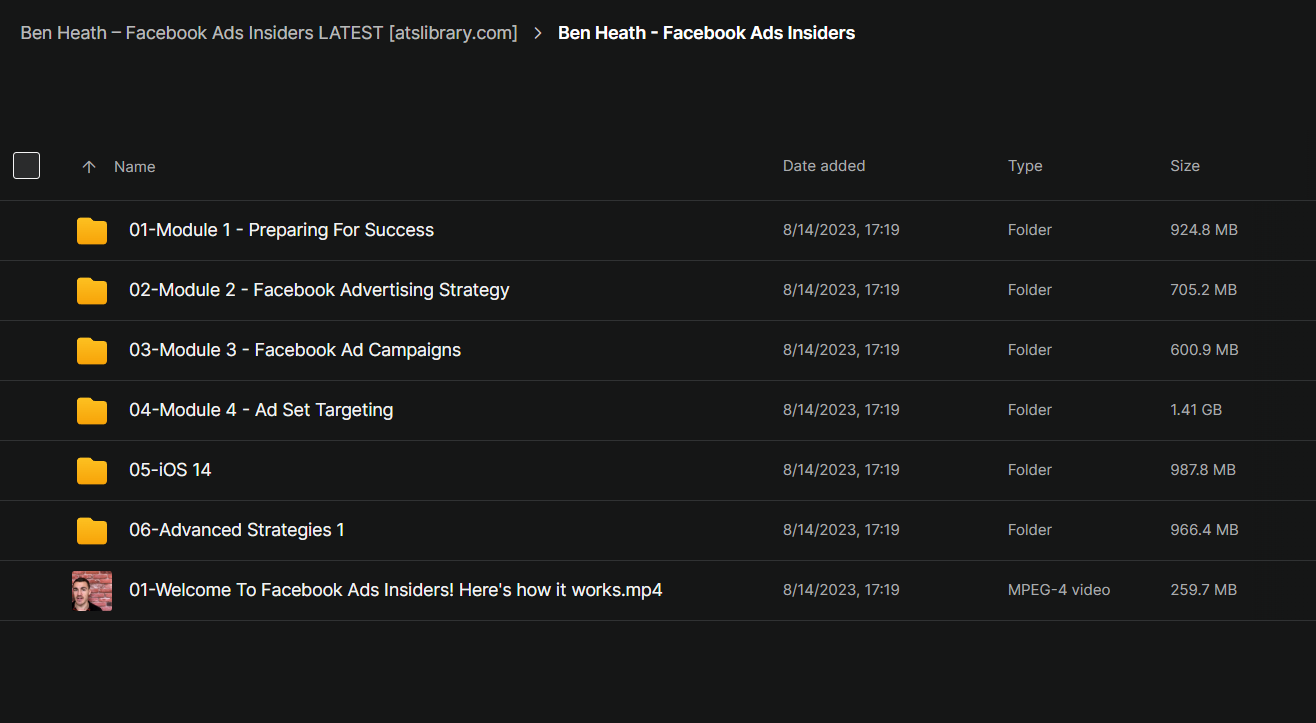Click the 966.4 MB size value
The image size is (1316, 723).
(x=1204, y=530)
